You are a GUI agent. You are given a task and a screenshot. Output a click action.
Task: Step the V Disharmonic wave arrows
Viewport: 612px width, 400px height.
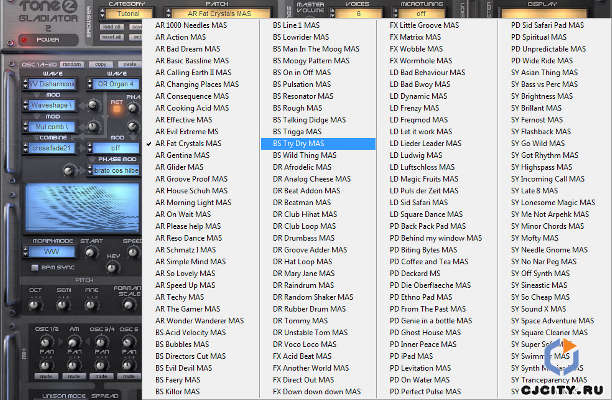(26, 84)
